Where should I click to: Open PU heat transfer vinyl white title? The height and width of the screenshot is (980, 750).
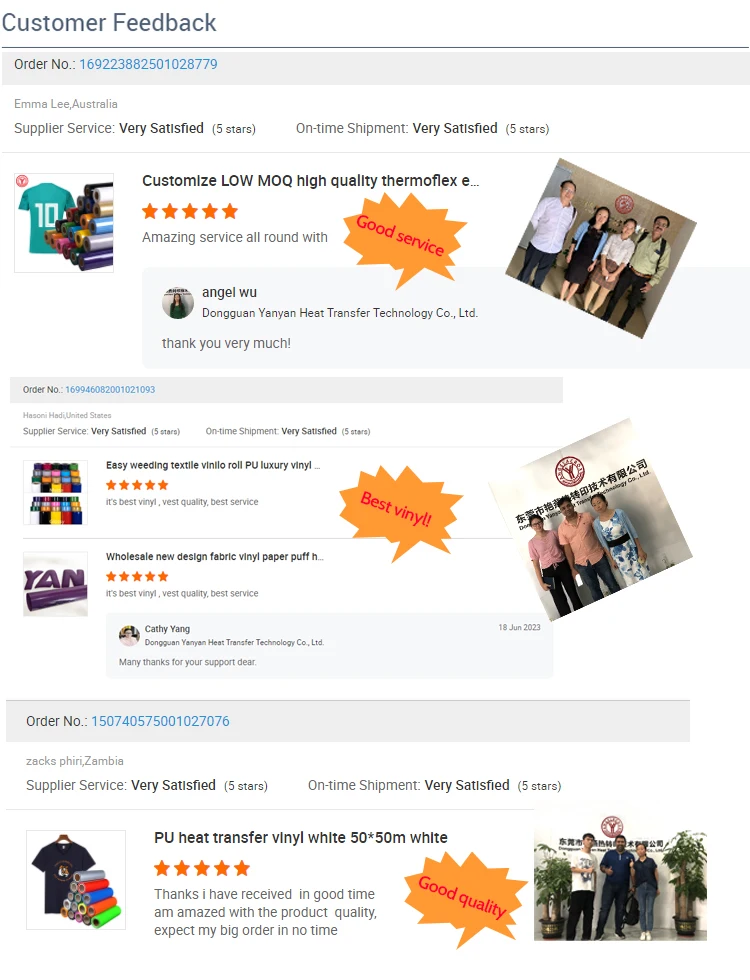pos(301,838)
